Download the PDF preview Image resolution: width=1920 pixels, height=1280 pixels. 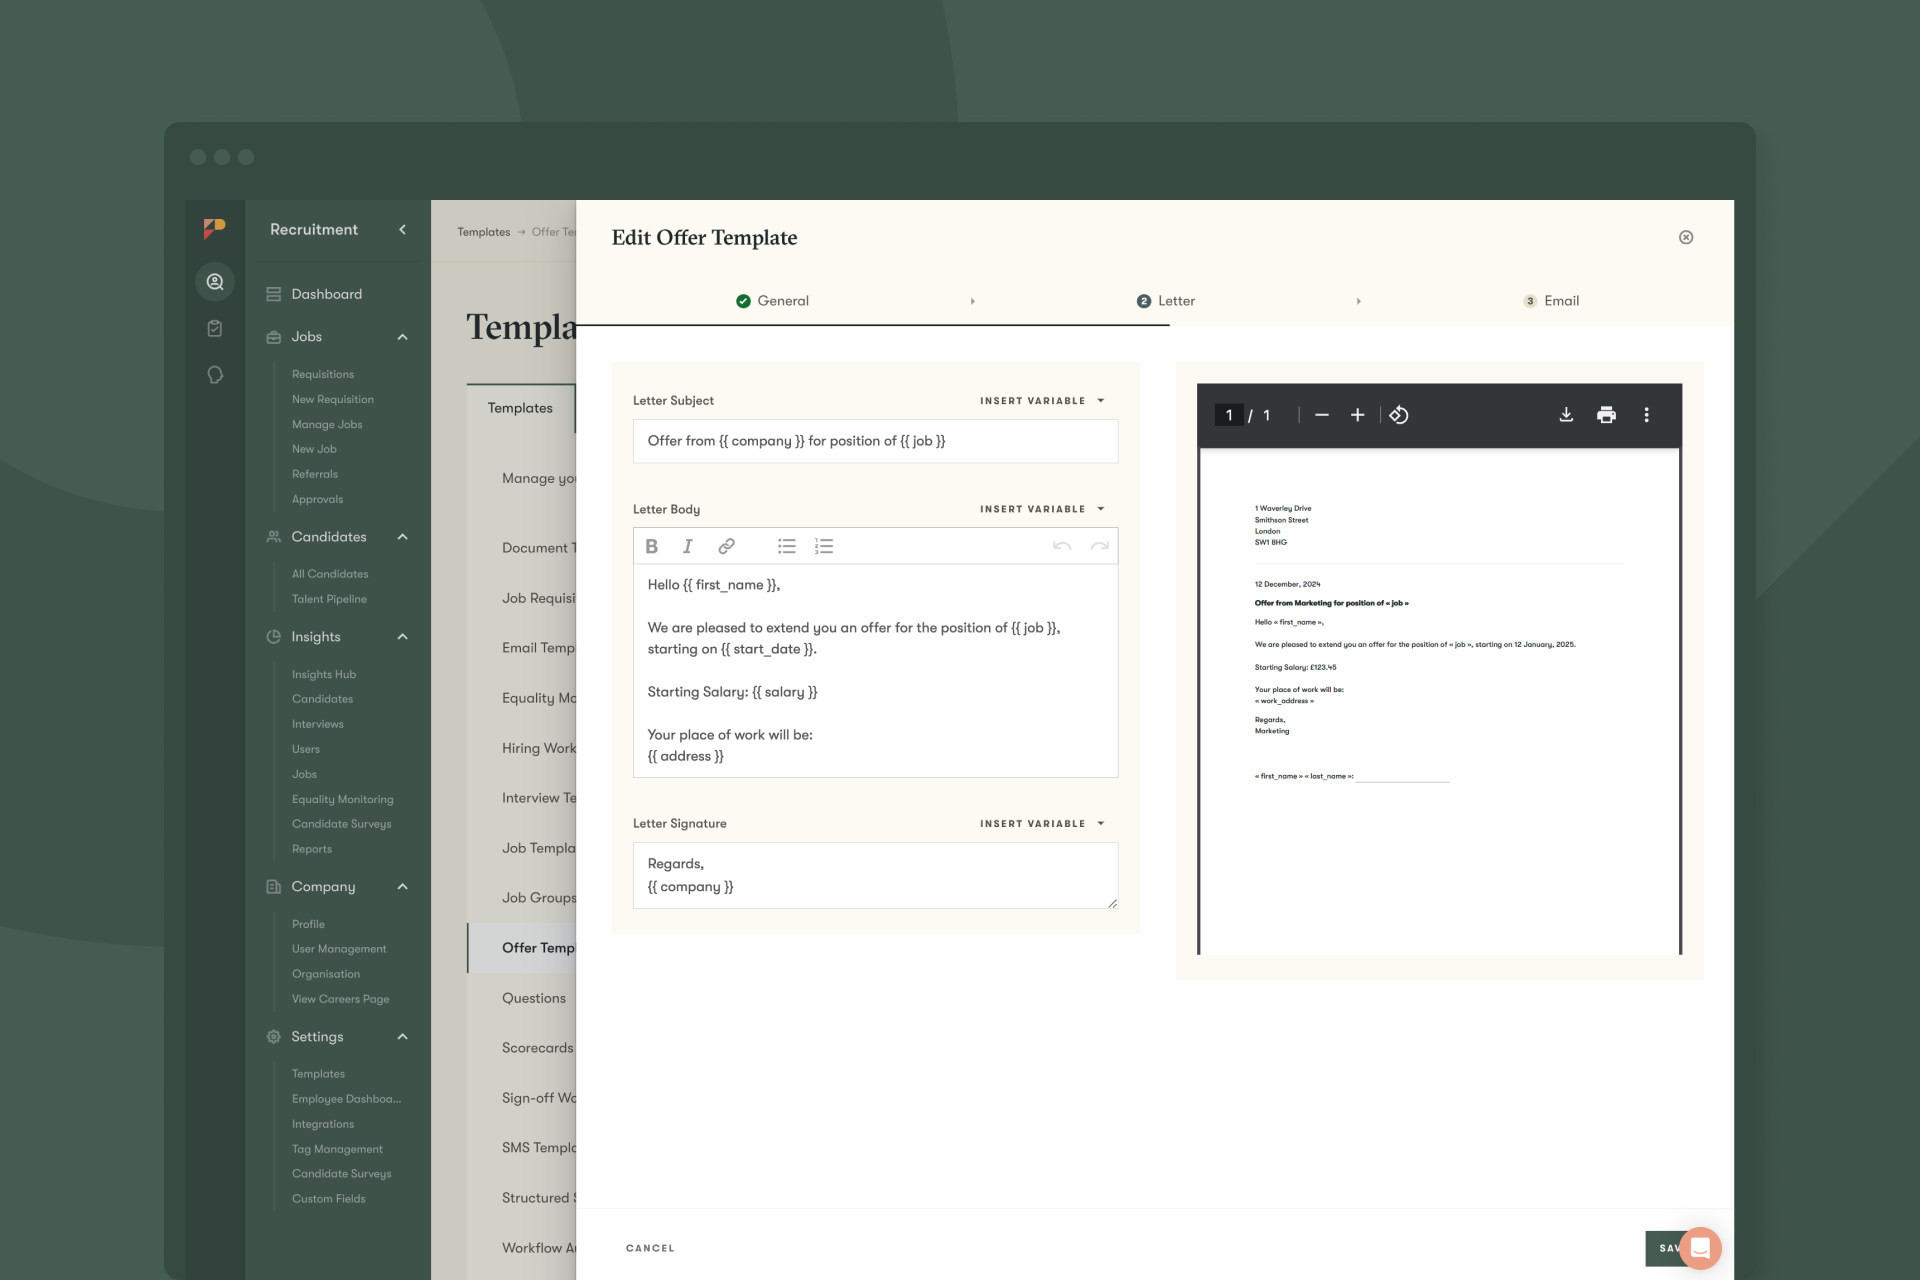click(x=1566, y=415)
